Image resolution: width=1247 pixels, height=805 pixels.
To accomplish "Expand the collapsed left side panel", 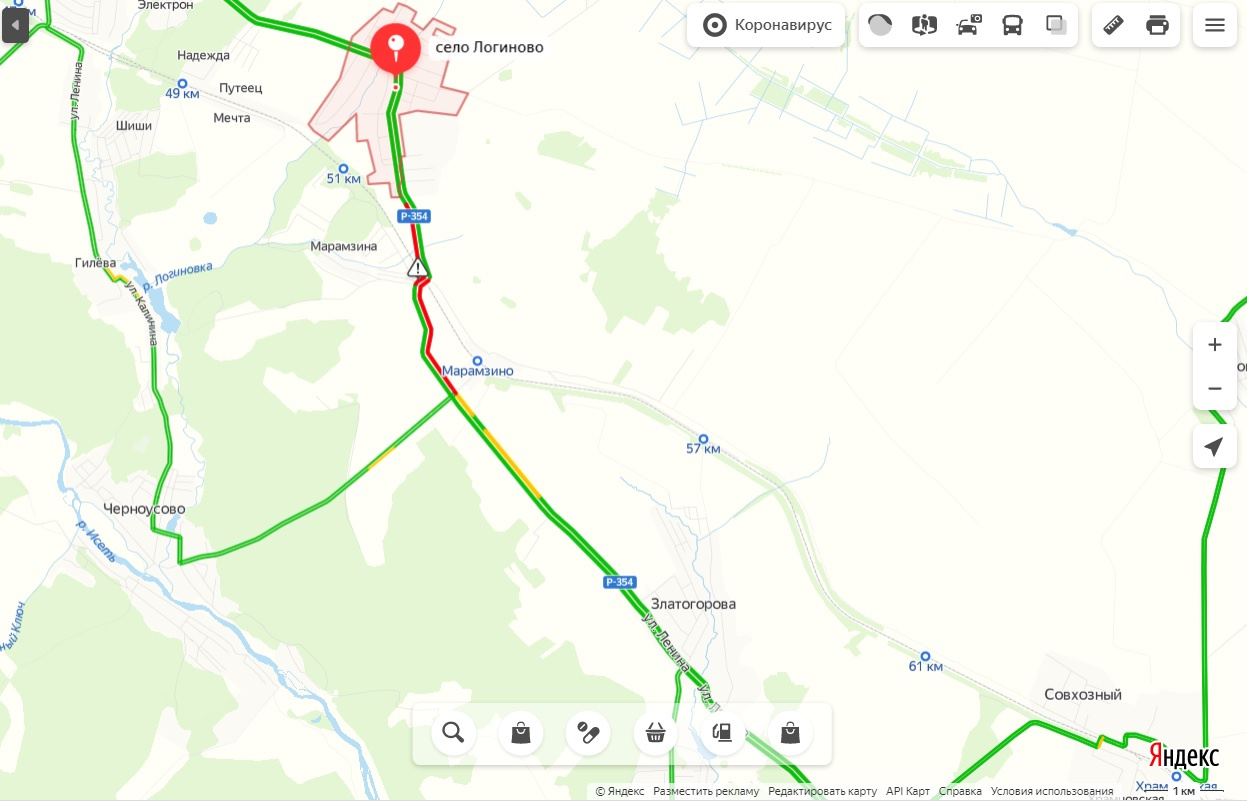I will [x=15, y=24].
